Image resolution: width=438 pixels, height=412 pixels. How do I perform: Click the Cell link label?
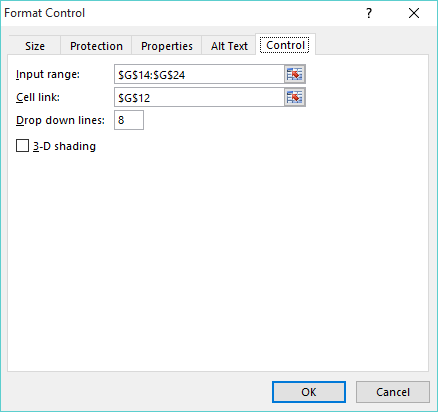coord(38,97)
